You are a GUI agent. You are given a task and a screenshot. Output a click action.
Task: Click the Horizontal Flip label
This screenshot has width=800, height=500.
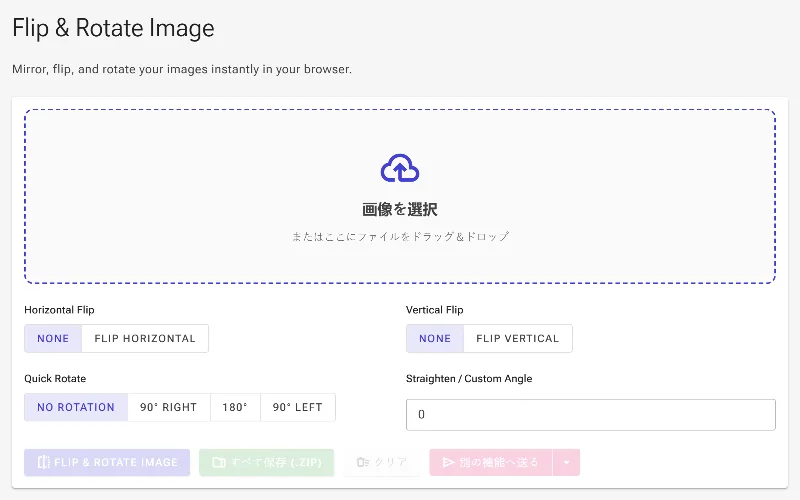(59, 310)
